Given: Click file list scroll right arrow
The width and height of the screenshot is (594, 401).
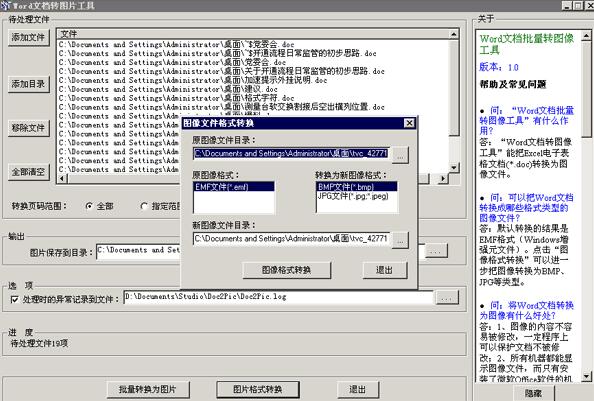Looking at the screenshot, I should (442, 178).
